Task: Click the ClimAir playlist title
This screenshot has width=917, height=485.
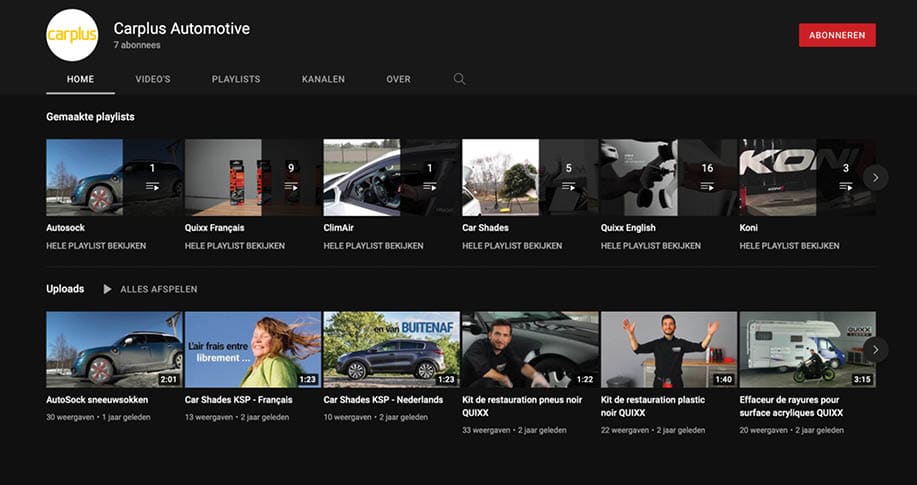Action: click(x=339, y=228)
